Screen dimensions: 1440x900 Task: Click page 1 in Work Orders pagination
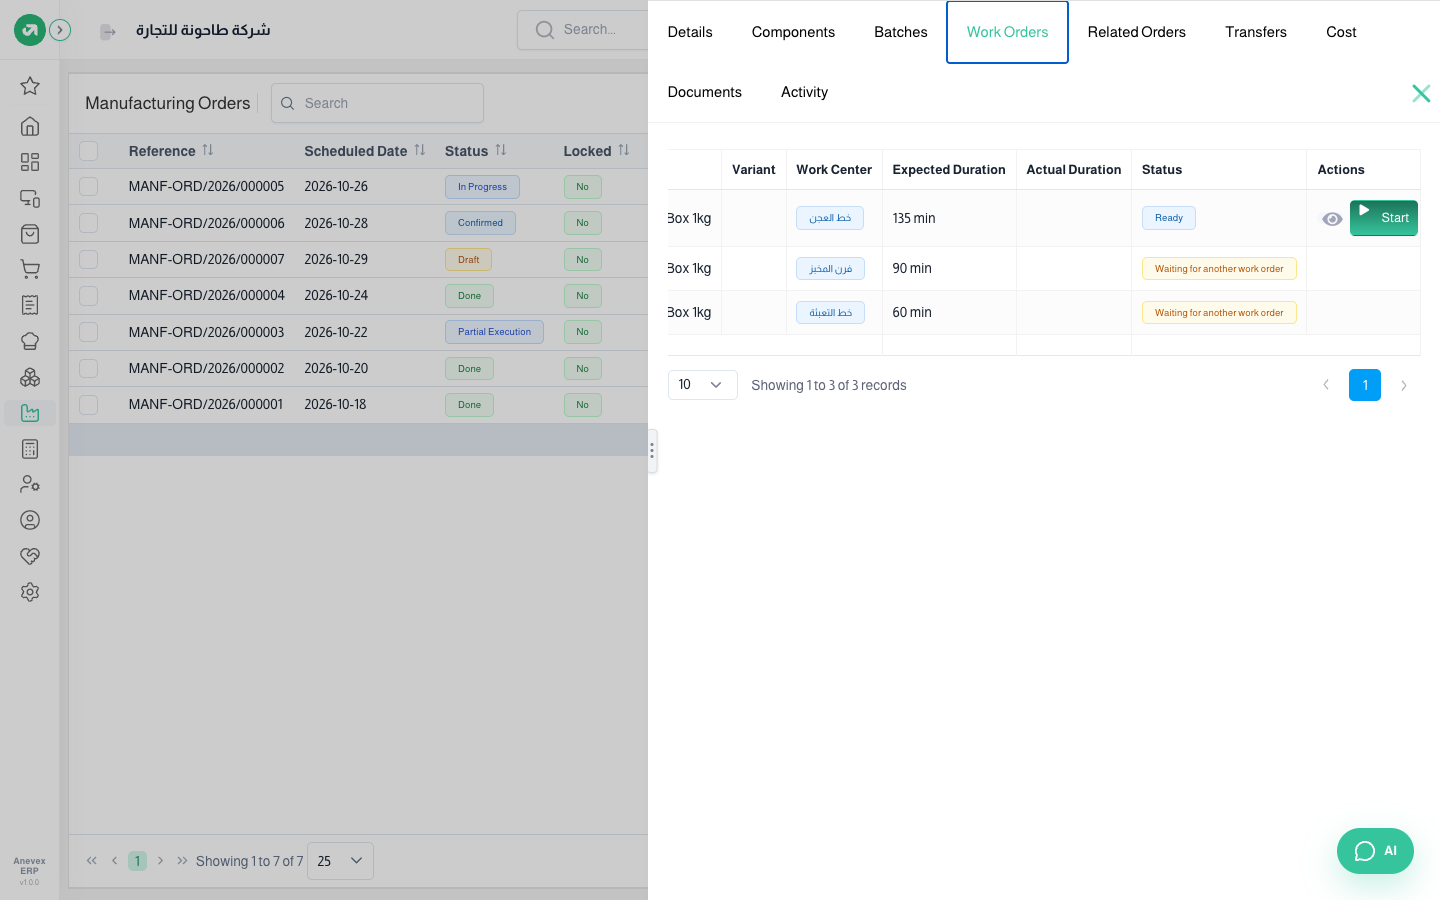1365,385
